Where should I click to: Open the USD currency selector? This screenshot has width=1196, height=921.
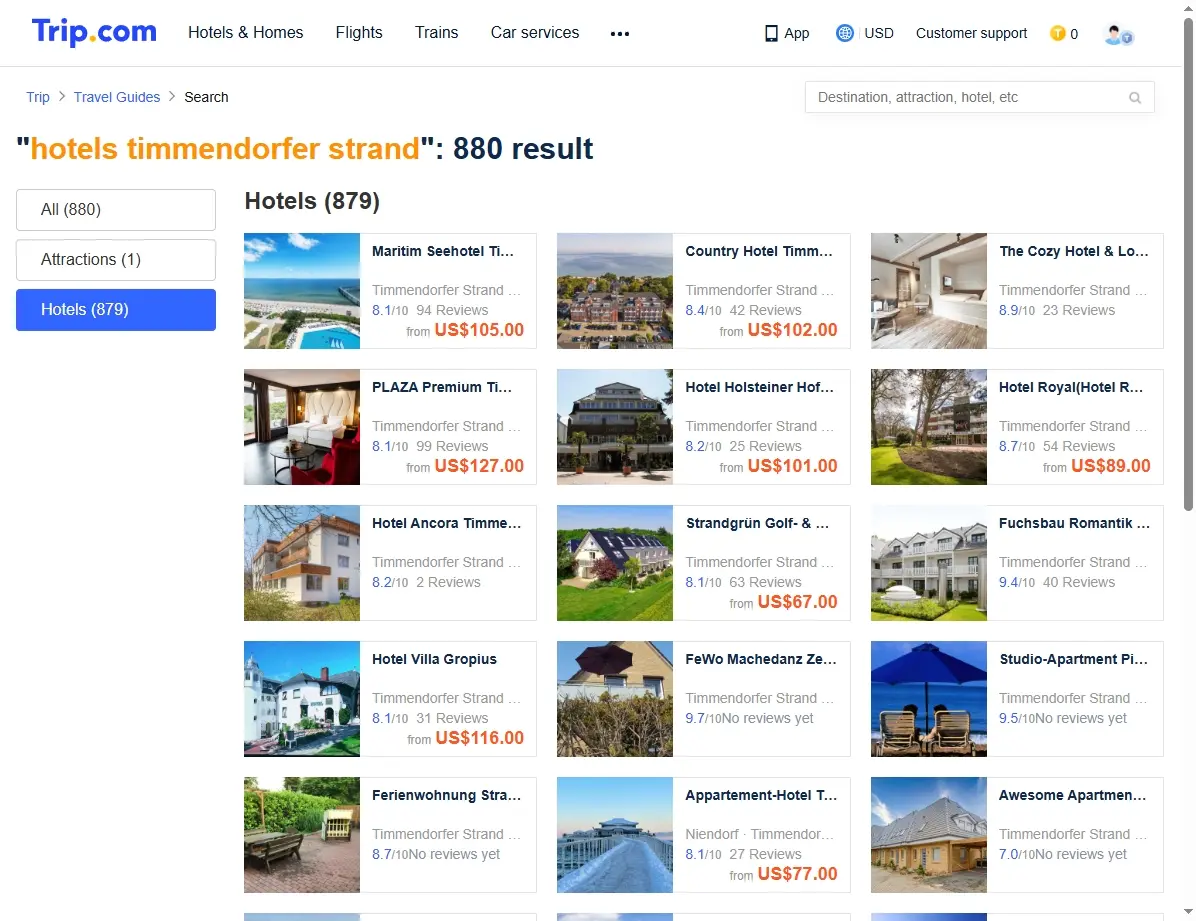879,33
